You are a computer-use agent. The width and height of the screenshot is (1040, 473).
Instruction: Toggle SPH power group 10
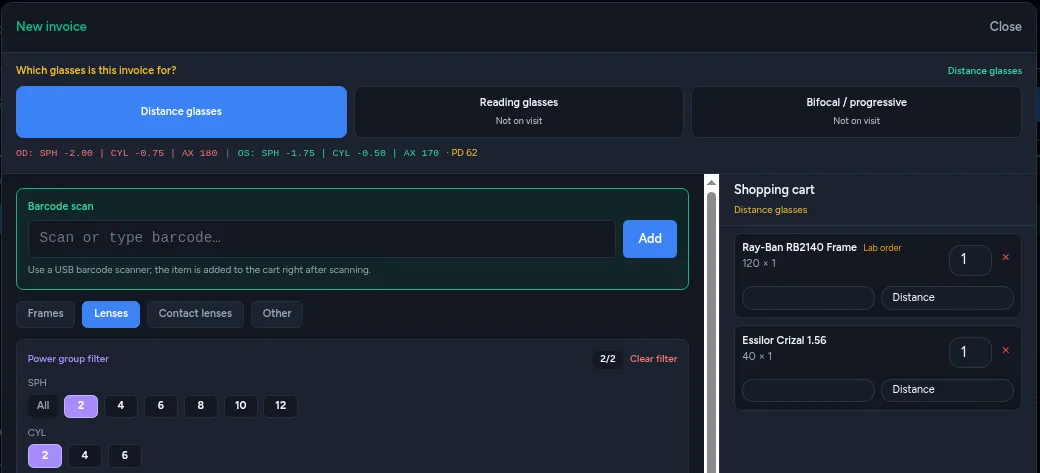coord(241,406)
